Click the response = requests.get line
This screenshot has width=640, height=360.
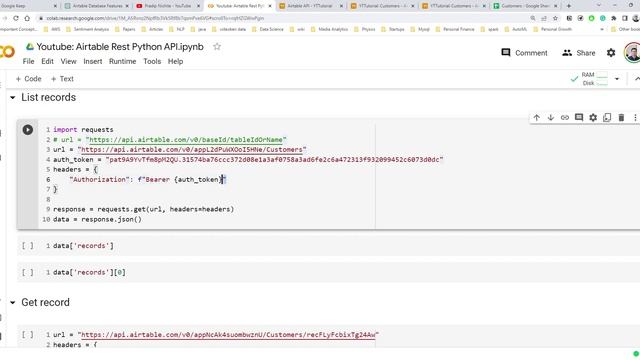pyautogui.click(x=143, y=209)
